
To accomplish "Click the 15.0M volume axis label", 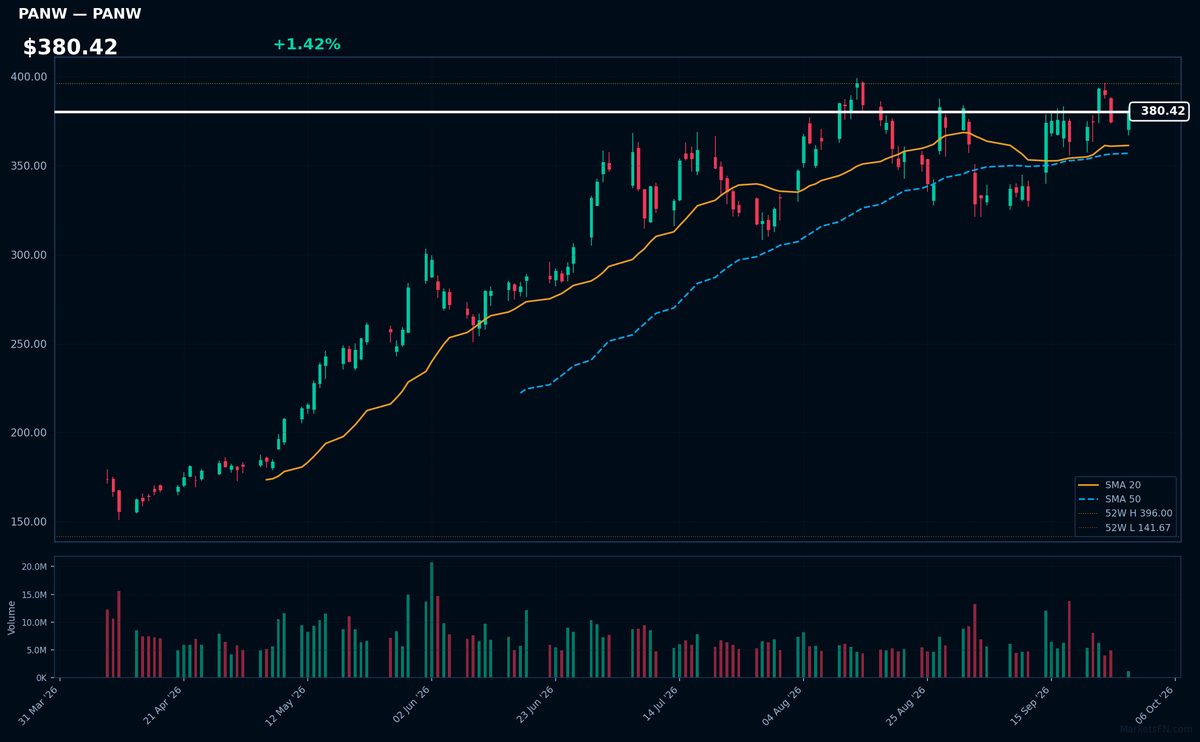I will tap(35, 595).
